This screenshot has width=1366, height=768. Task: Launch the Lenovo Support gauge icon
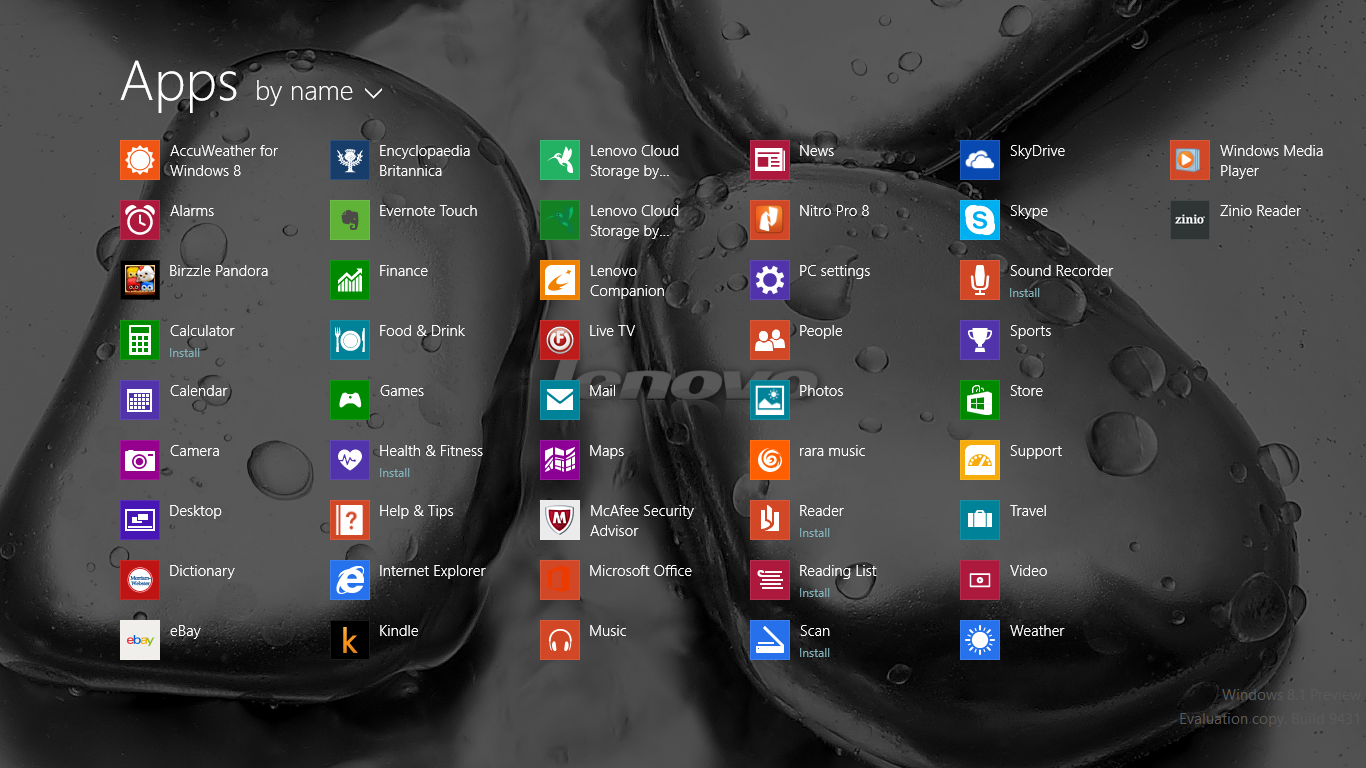[x=980, y=460]
